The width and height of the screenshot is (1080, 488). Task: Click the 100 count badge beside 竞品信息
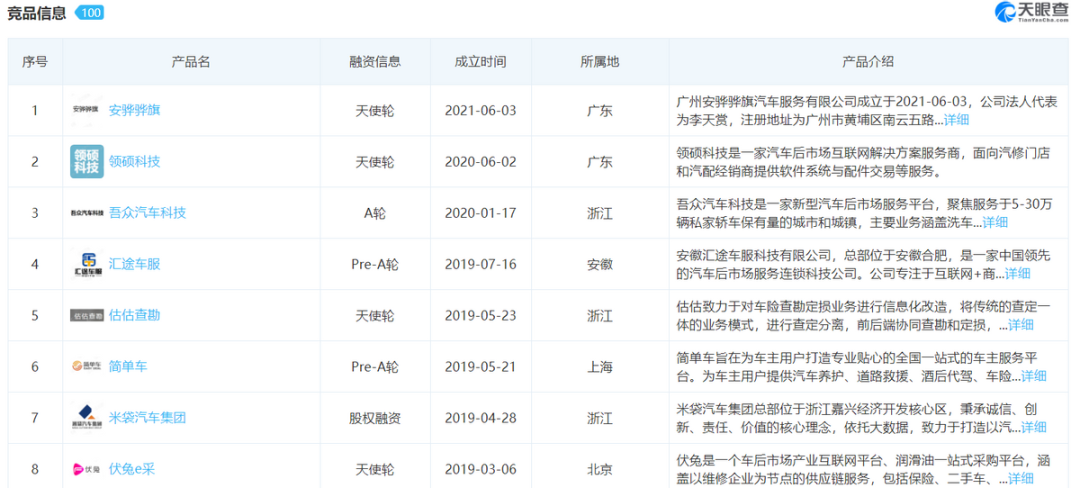click(x=89, y=12)
